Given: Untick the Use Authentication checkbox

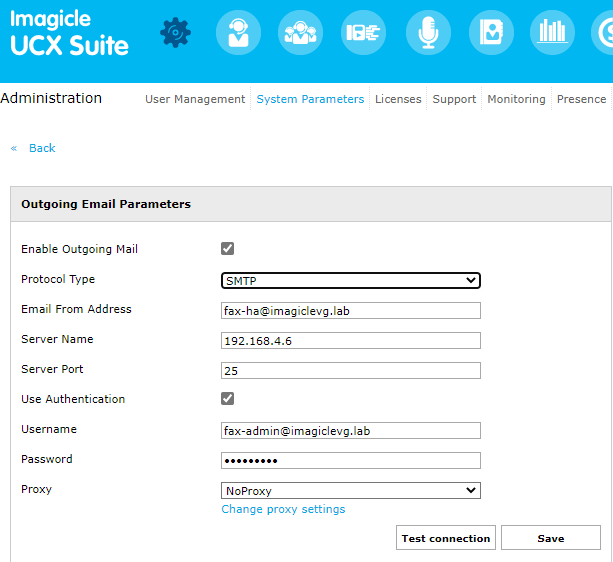Looking at the screenshot, I should 228,399.
